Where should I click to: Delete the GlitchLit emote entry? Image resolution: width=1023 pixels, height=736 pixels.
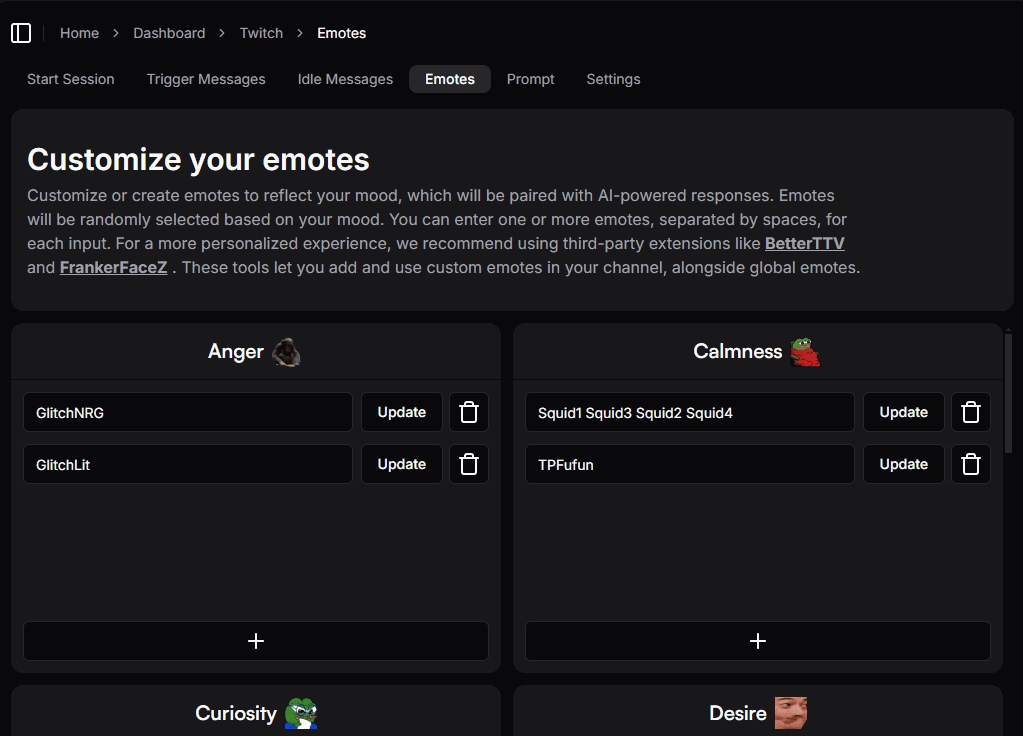[468, 465]
